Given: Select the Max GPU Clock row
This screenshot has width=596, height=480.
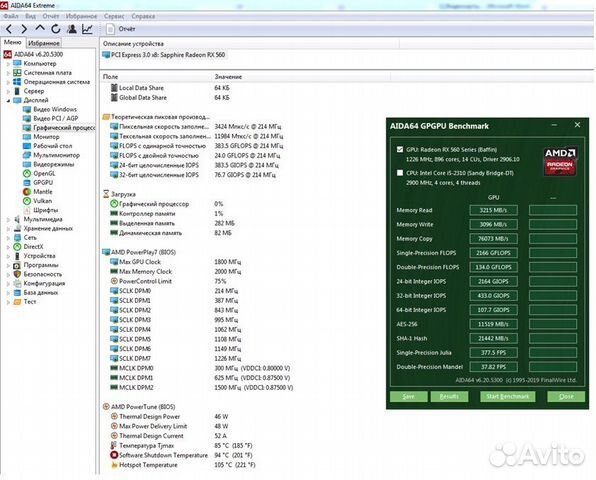Looking at the screenshot, I should pyautogui.click(x=175, y=262).
